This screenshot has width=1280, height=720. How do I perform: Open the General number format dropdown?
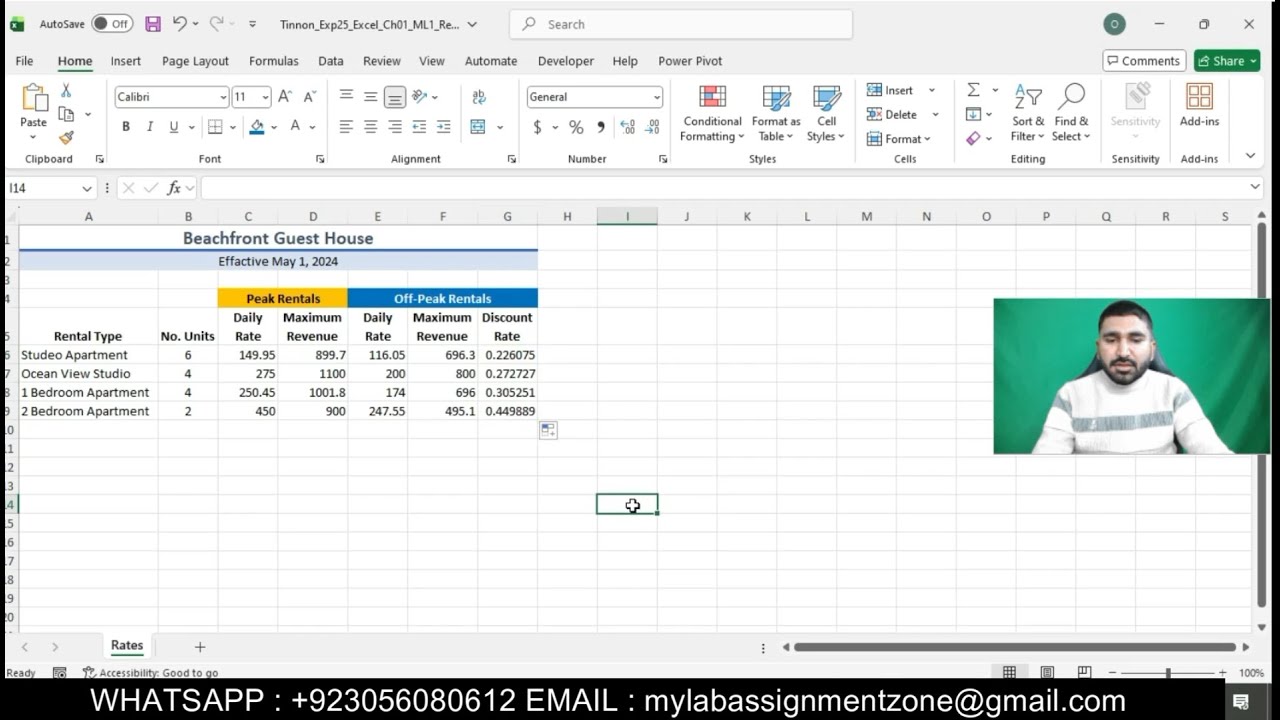(656, 97)
